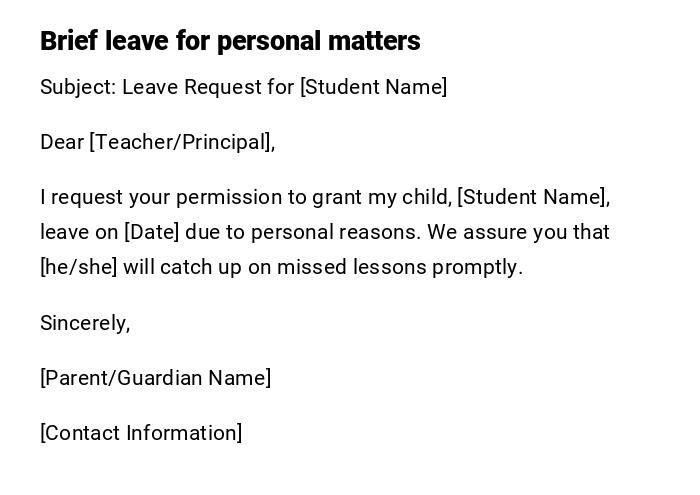700x495 pixels.
Task: Select the [Teacher/Principal] placeholder
Action: click(181, 142)
